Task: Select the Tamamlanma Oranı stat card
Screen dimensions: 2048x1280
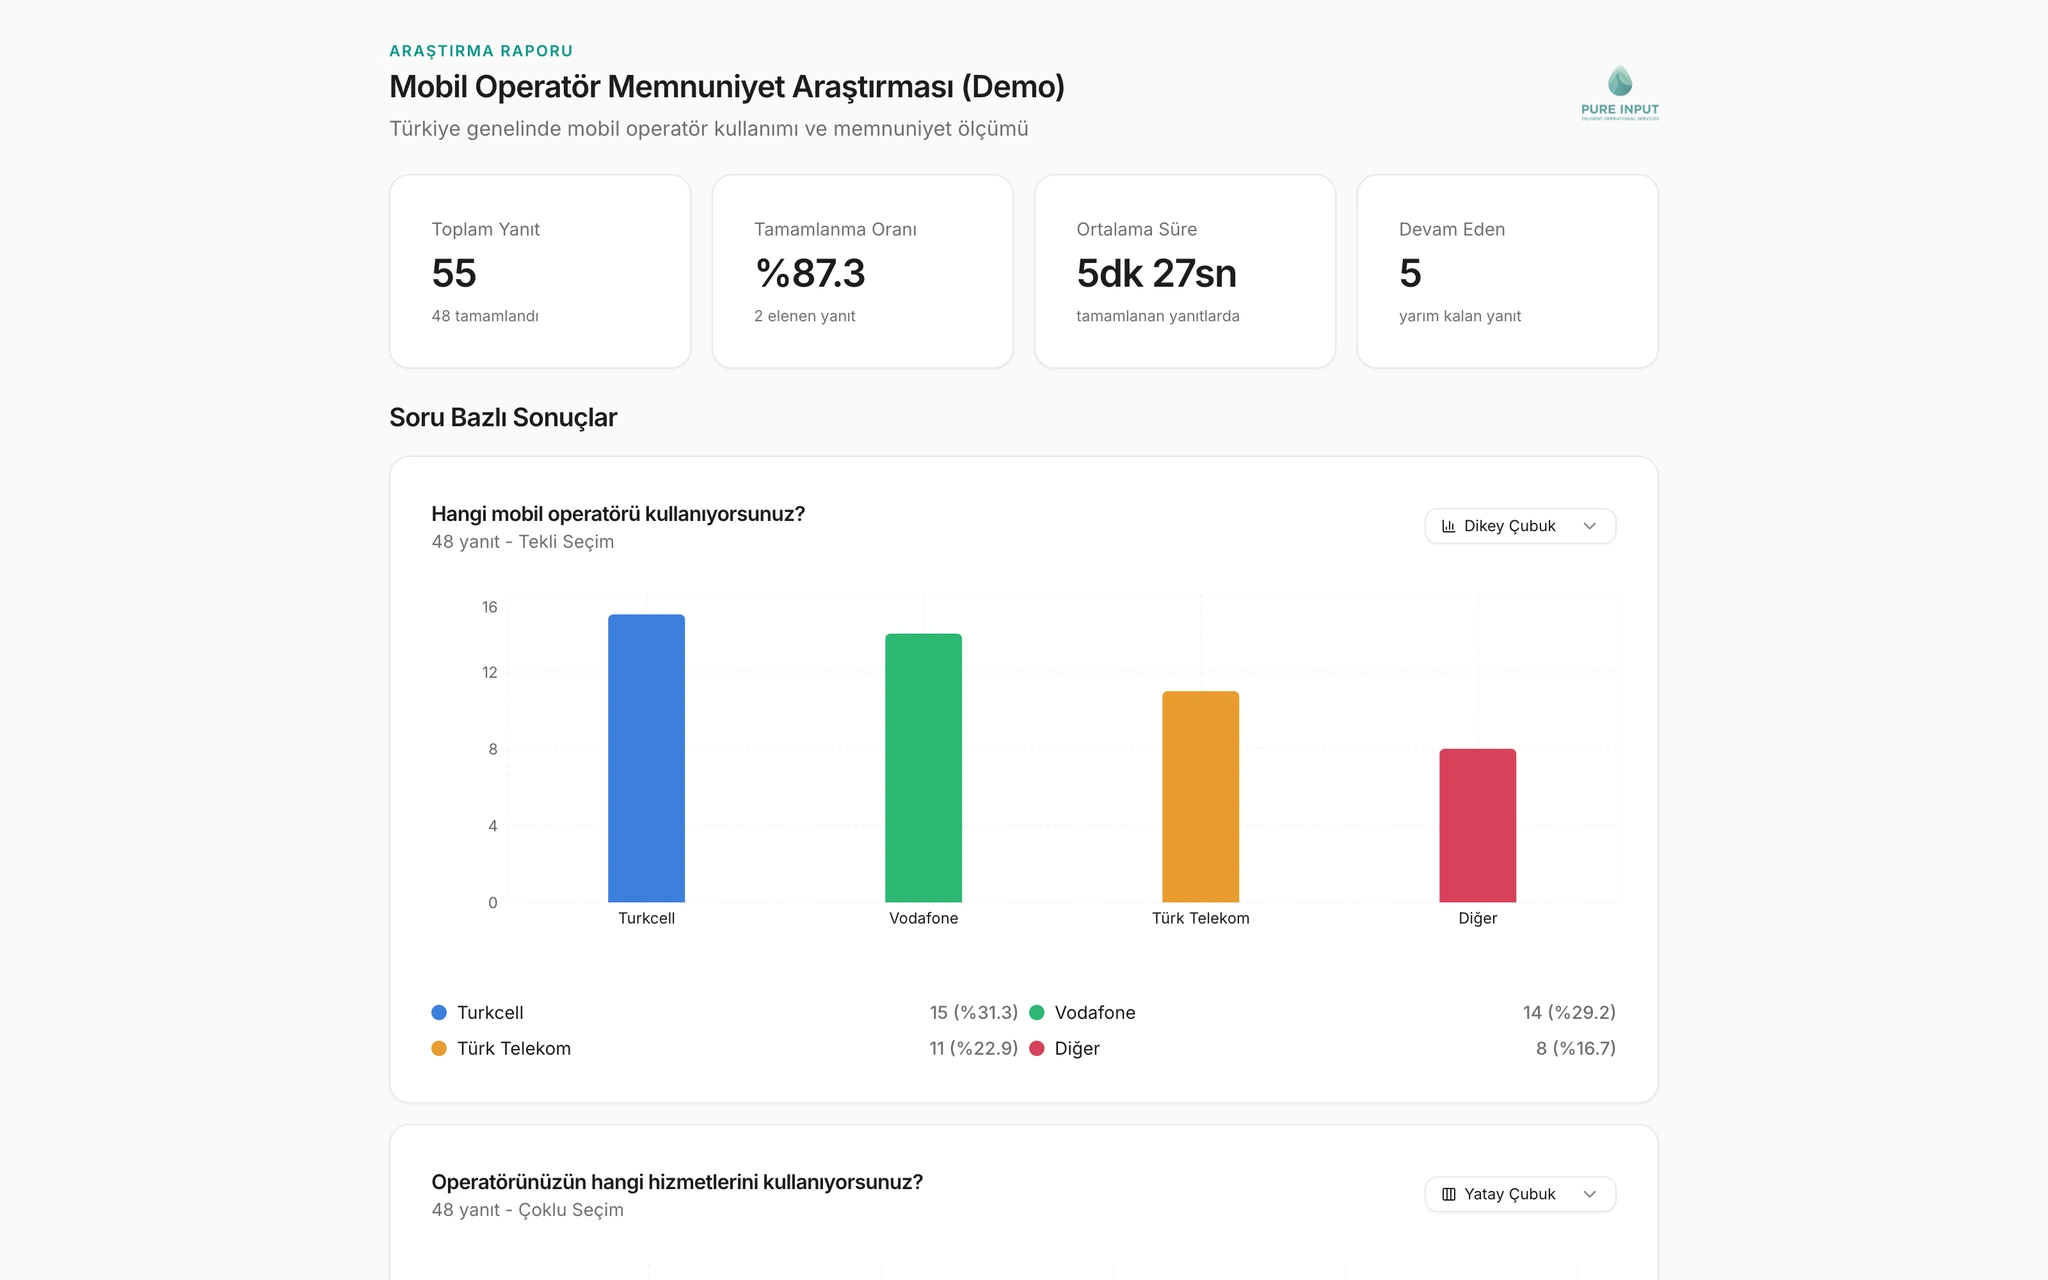Action: click(862, 271)
